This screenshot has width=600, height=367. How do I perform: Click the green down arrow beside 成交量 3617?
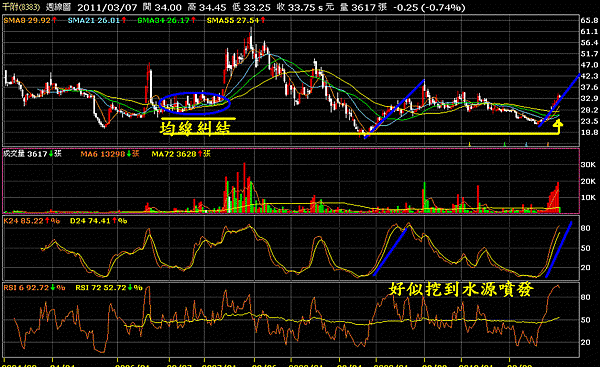[51, 154]
